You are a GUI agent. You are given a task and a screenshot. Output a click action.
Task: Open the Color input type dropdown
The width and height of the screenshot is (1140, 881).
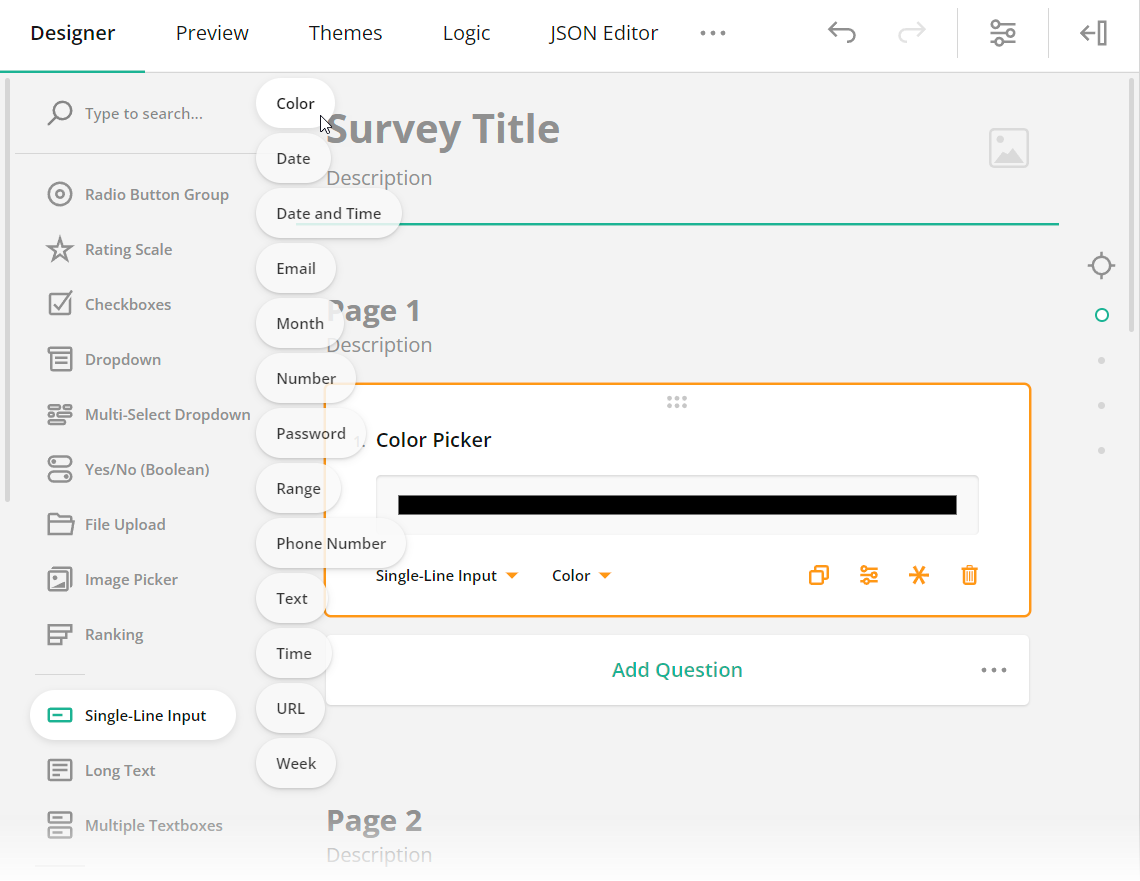click(x=580, y=575)
